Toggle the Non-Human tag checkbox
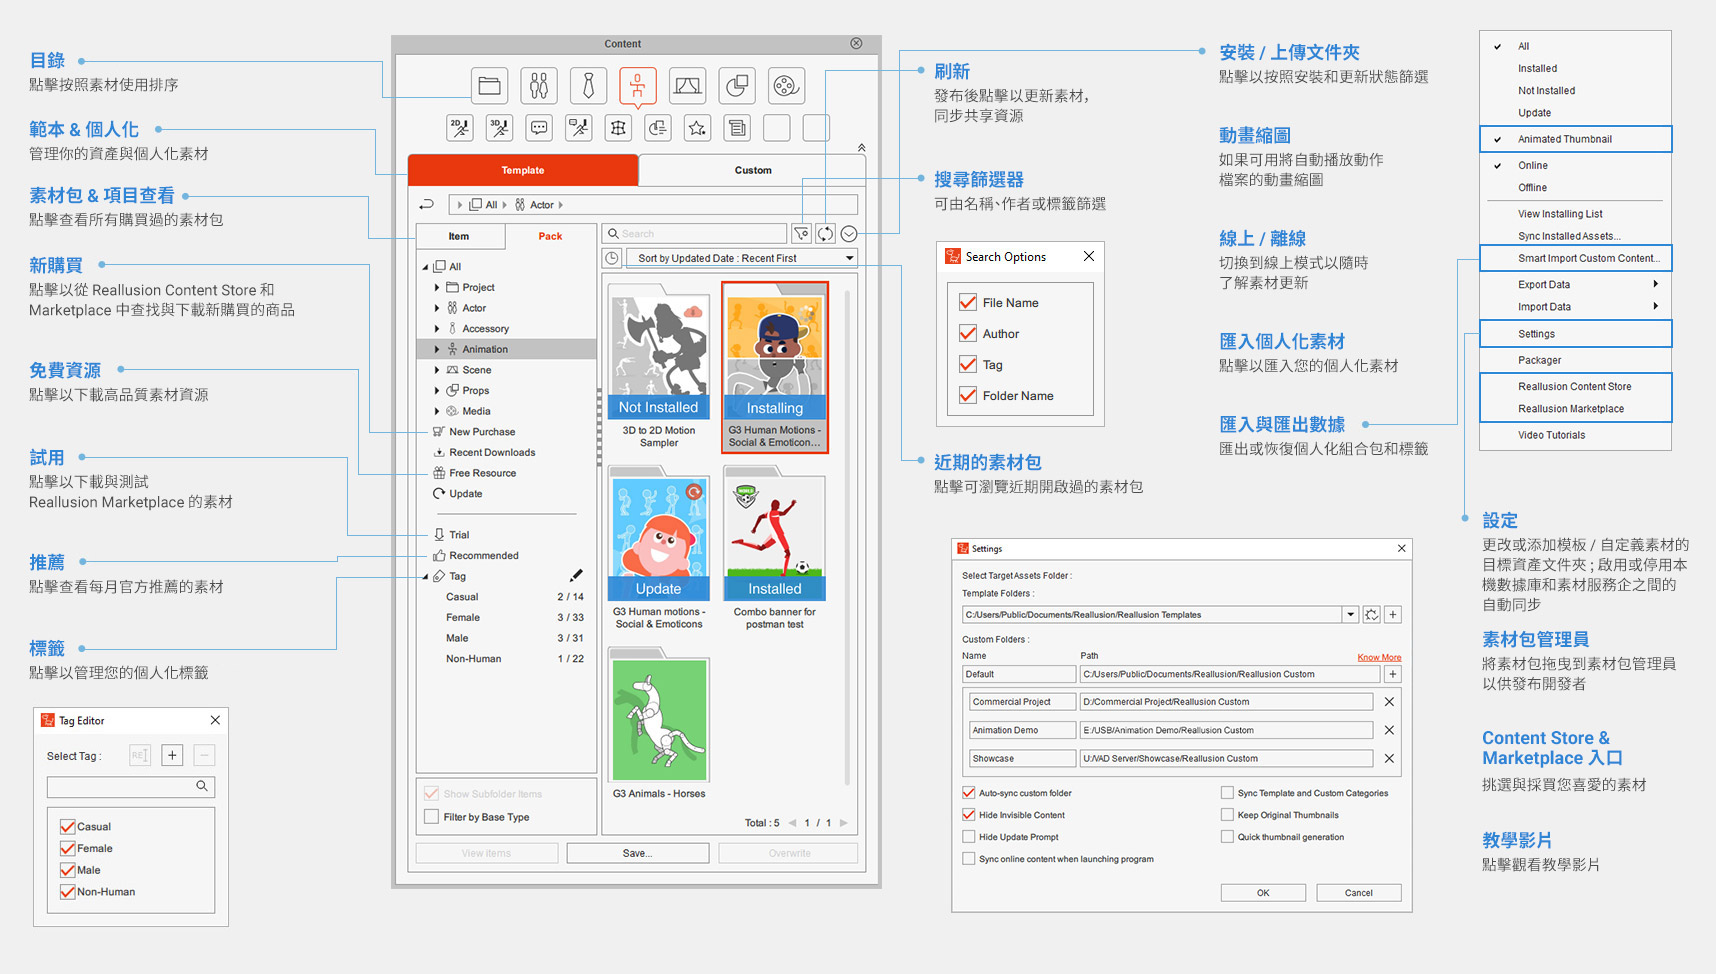The height and width of the screenshot is (974, 1716). [x=68, y=892]
